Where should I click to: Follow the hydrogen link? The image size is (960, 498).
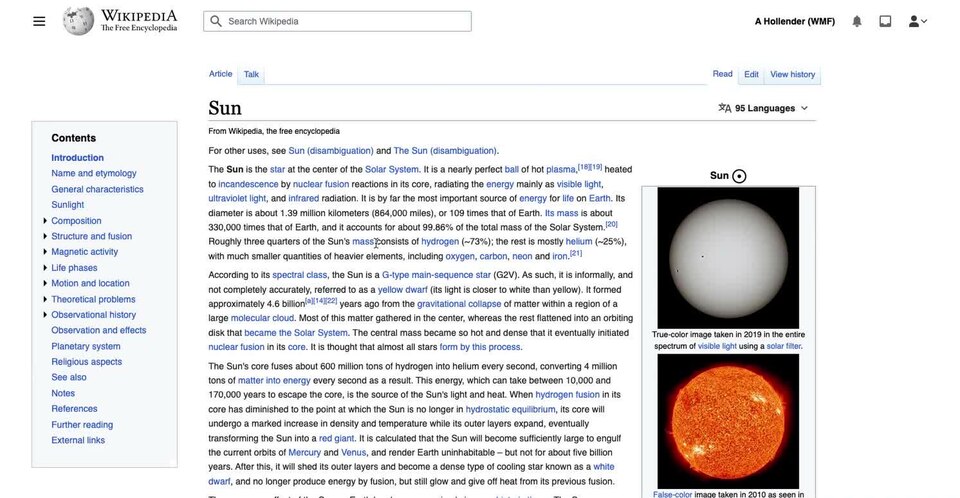(x=440, y=241)
